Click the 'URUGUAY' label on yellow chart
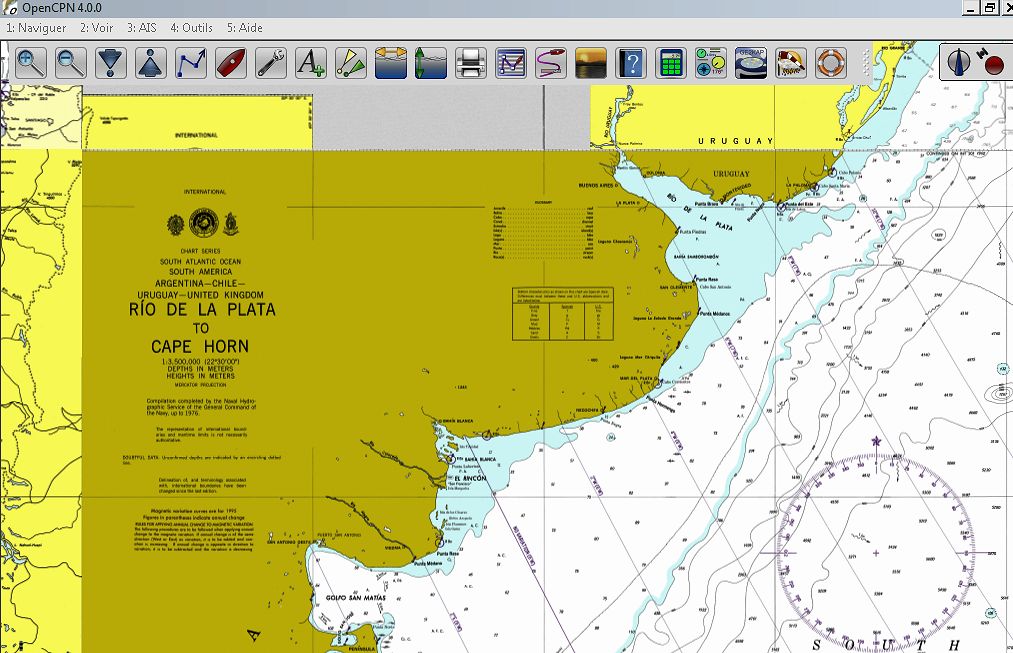This screenshot has width=1013, height=653. [735, 141]
